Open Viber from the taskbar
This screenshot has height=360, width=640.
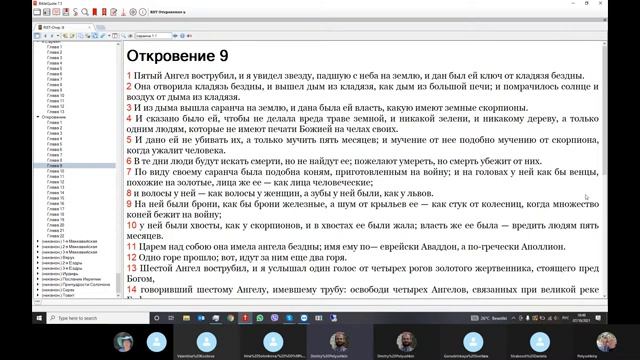(274, 318)
